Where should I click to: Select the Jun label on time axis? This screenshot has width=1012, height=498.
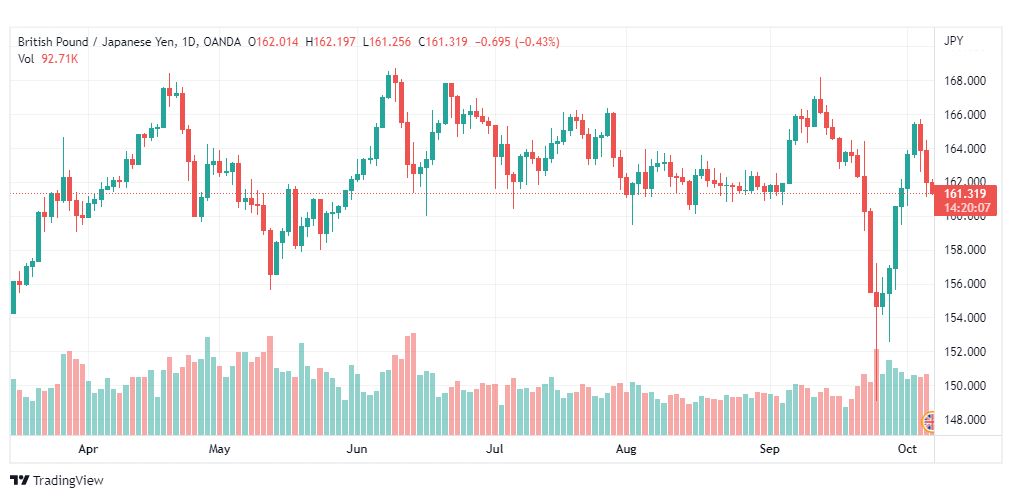tap(357, 449)
